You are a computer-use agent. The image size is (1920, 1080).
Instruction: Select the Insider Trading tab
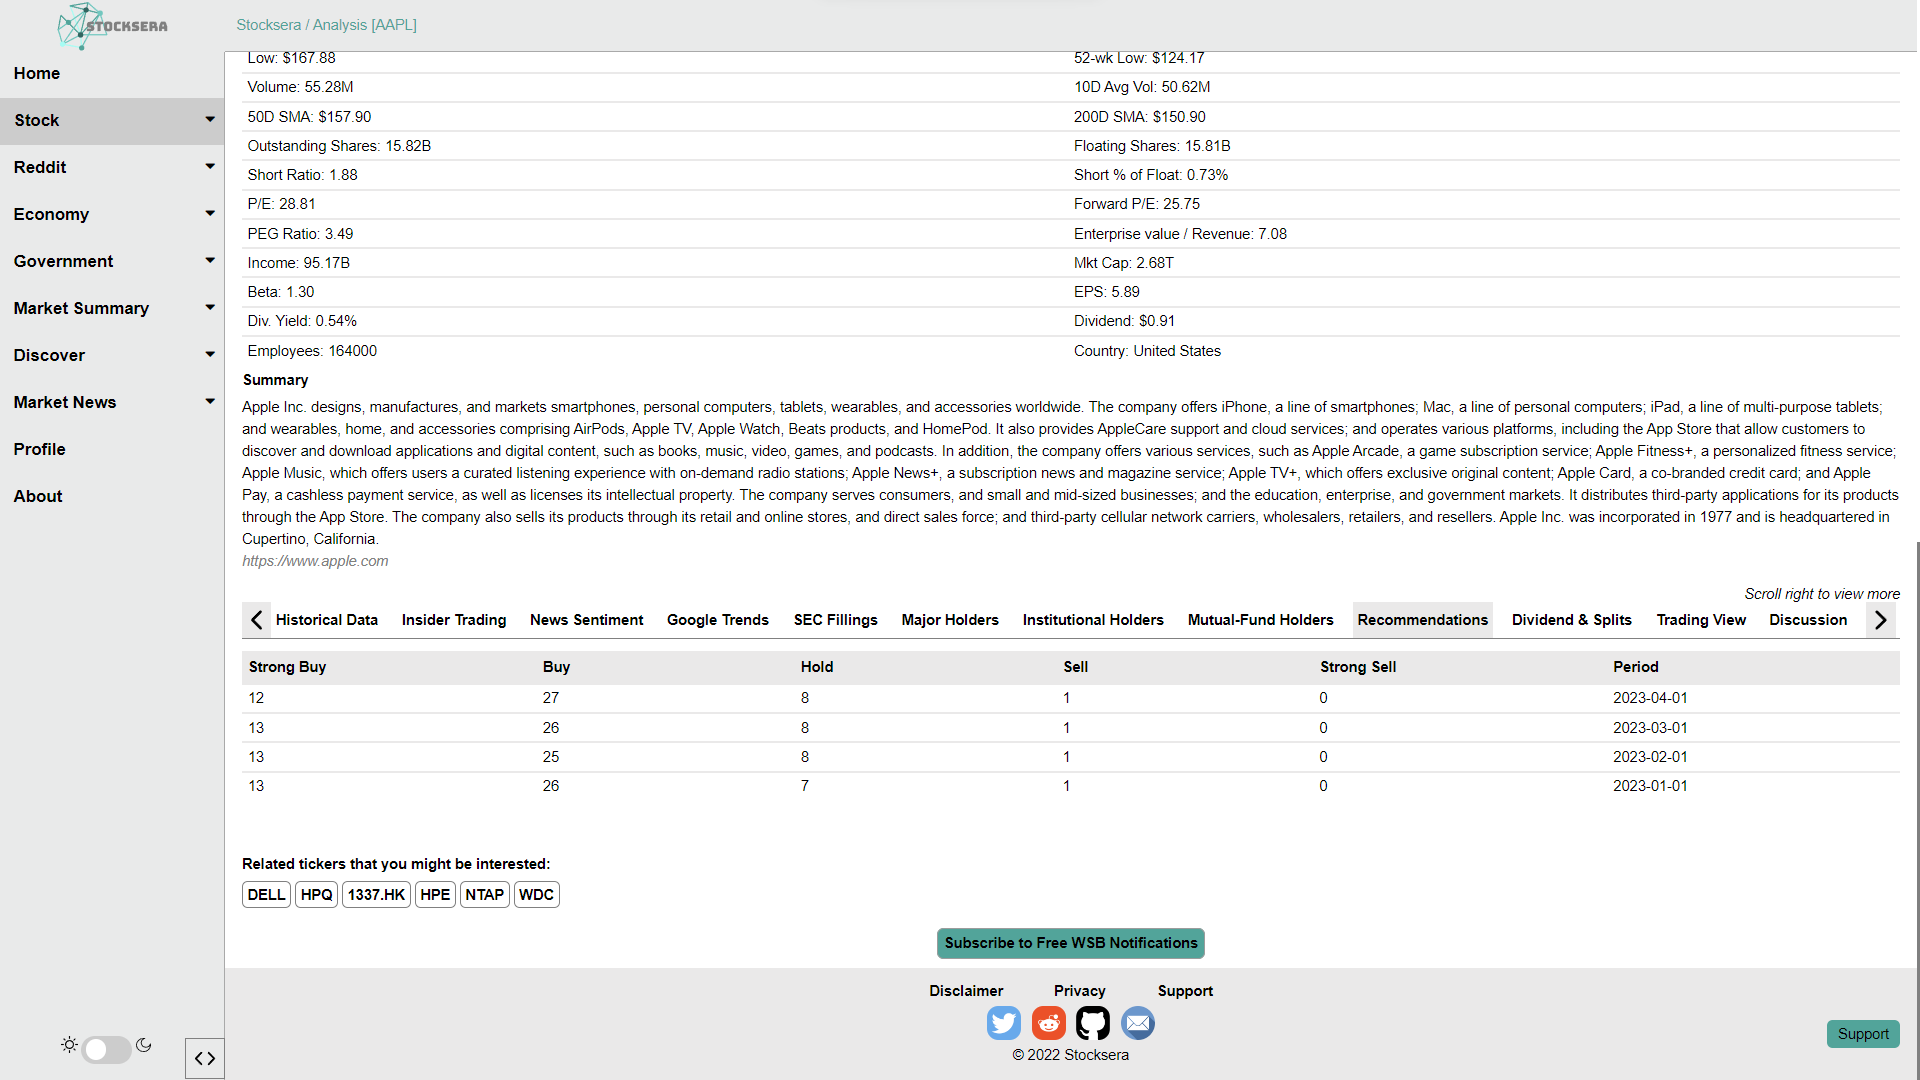pyautogui.click(x=455, y=620)
